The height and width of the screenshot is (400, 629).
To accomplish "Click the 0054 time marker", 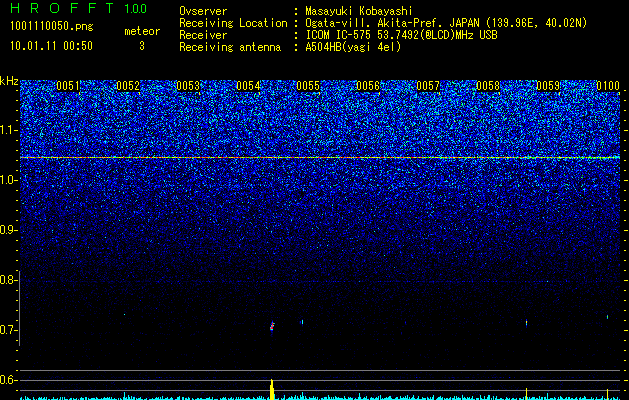I will pyautogui.click(x=248, y=86).
